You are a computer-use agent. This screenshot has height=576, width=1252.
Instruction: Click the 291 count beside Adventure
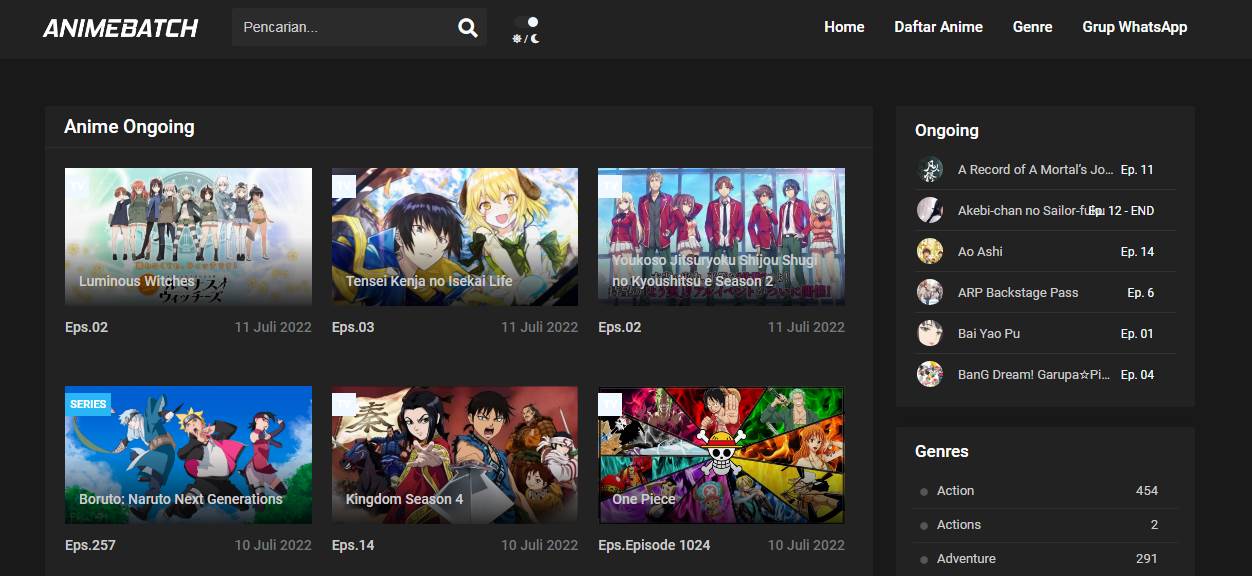tap(1147, 558)
